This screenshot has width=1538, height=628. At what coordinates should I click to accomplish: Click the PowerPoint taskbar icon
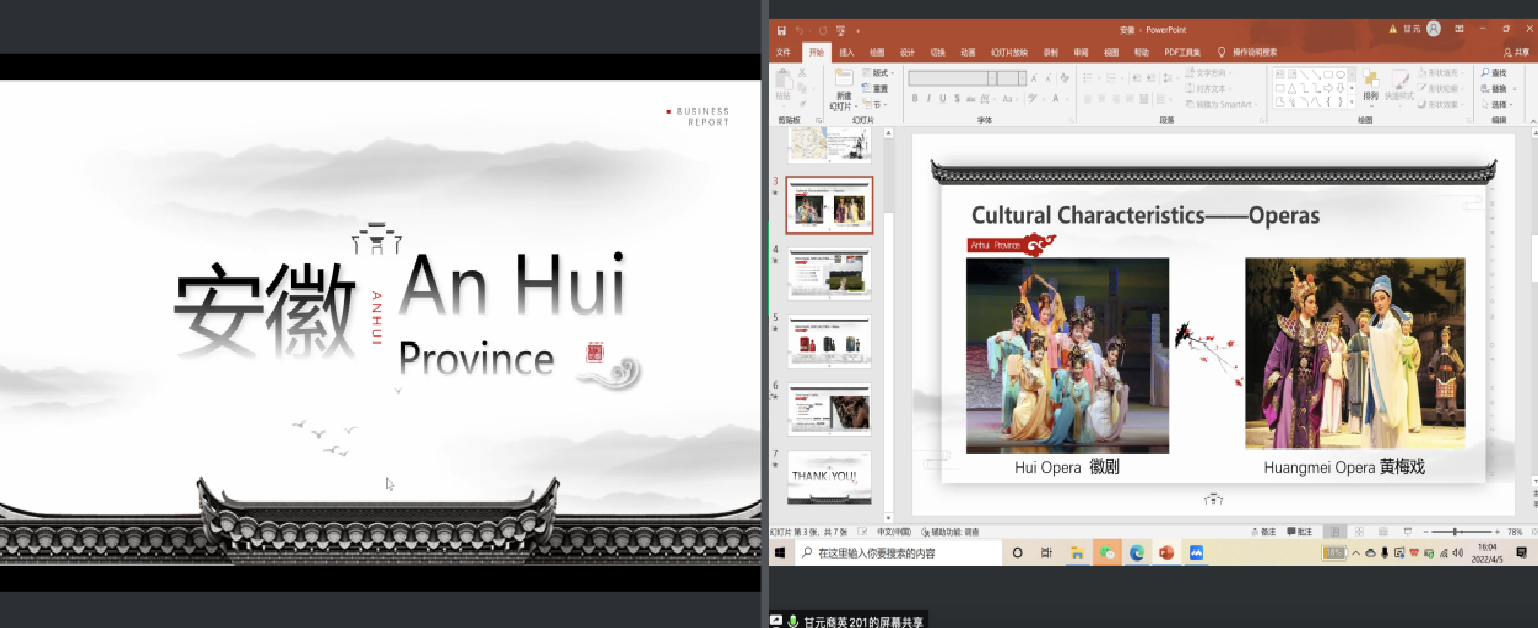[1166, 553]
